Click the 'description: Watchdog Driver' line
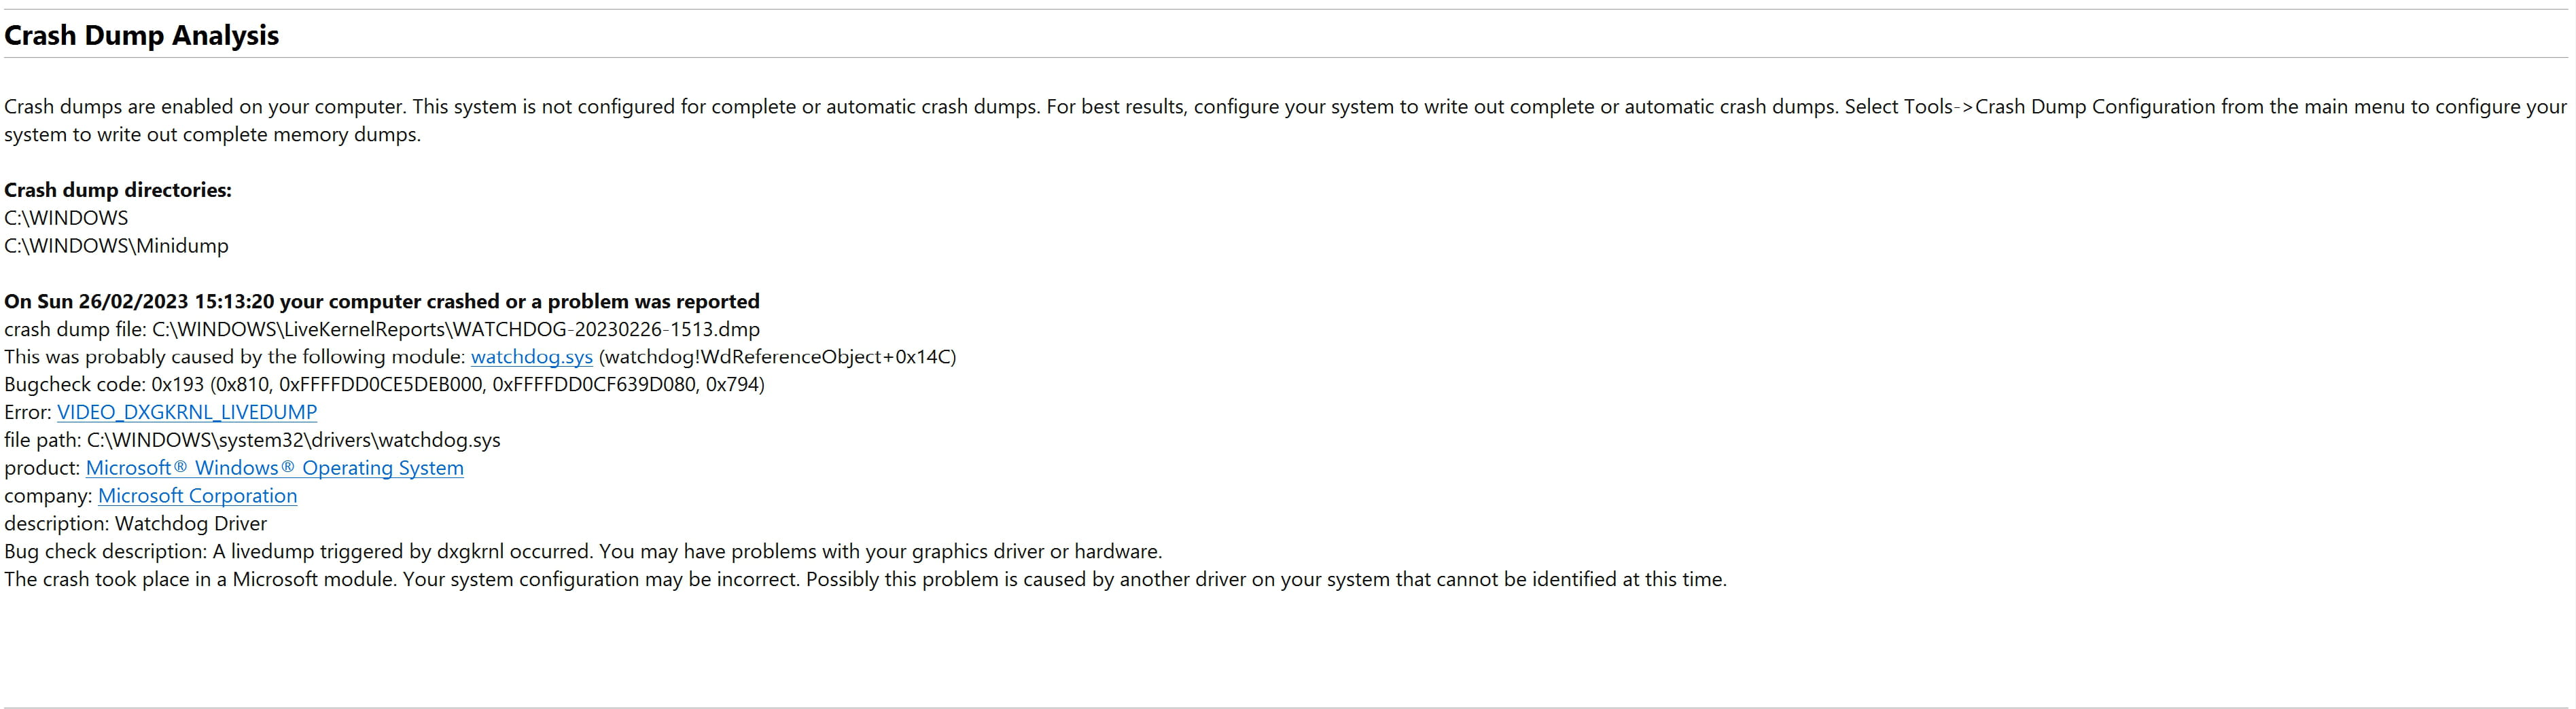This screenshot has width=2576, height=709. click(136, 524)
